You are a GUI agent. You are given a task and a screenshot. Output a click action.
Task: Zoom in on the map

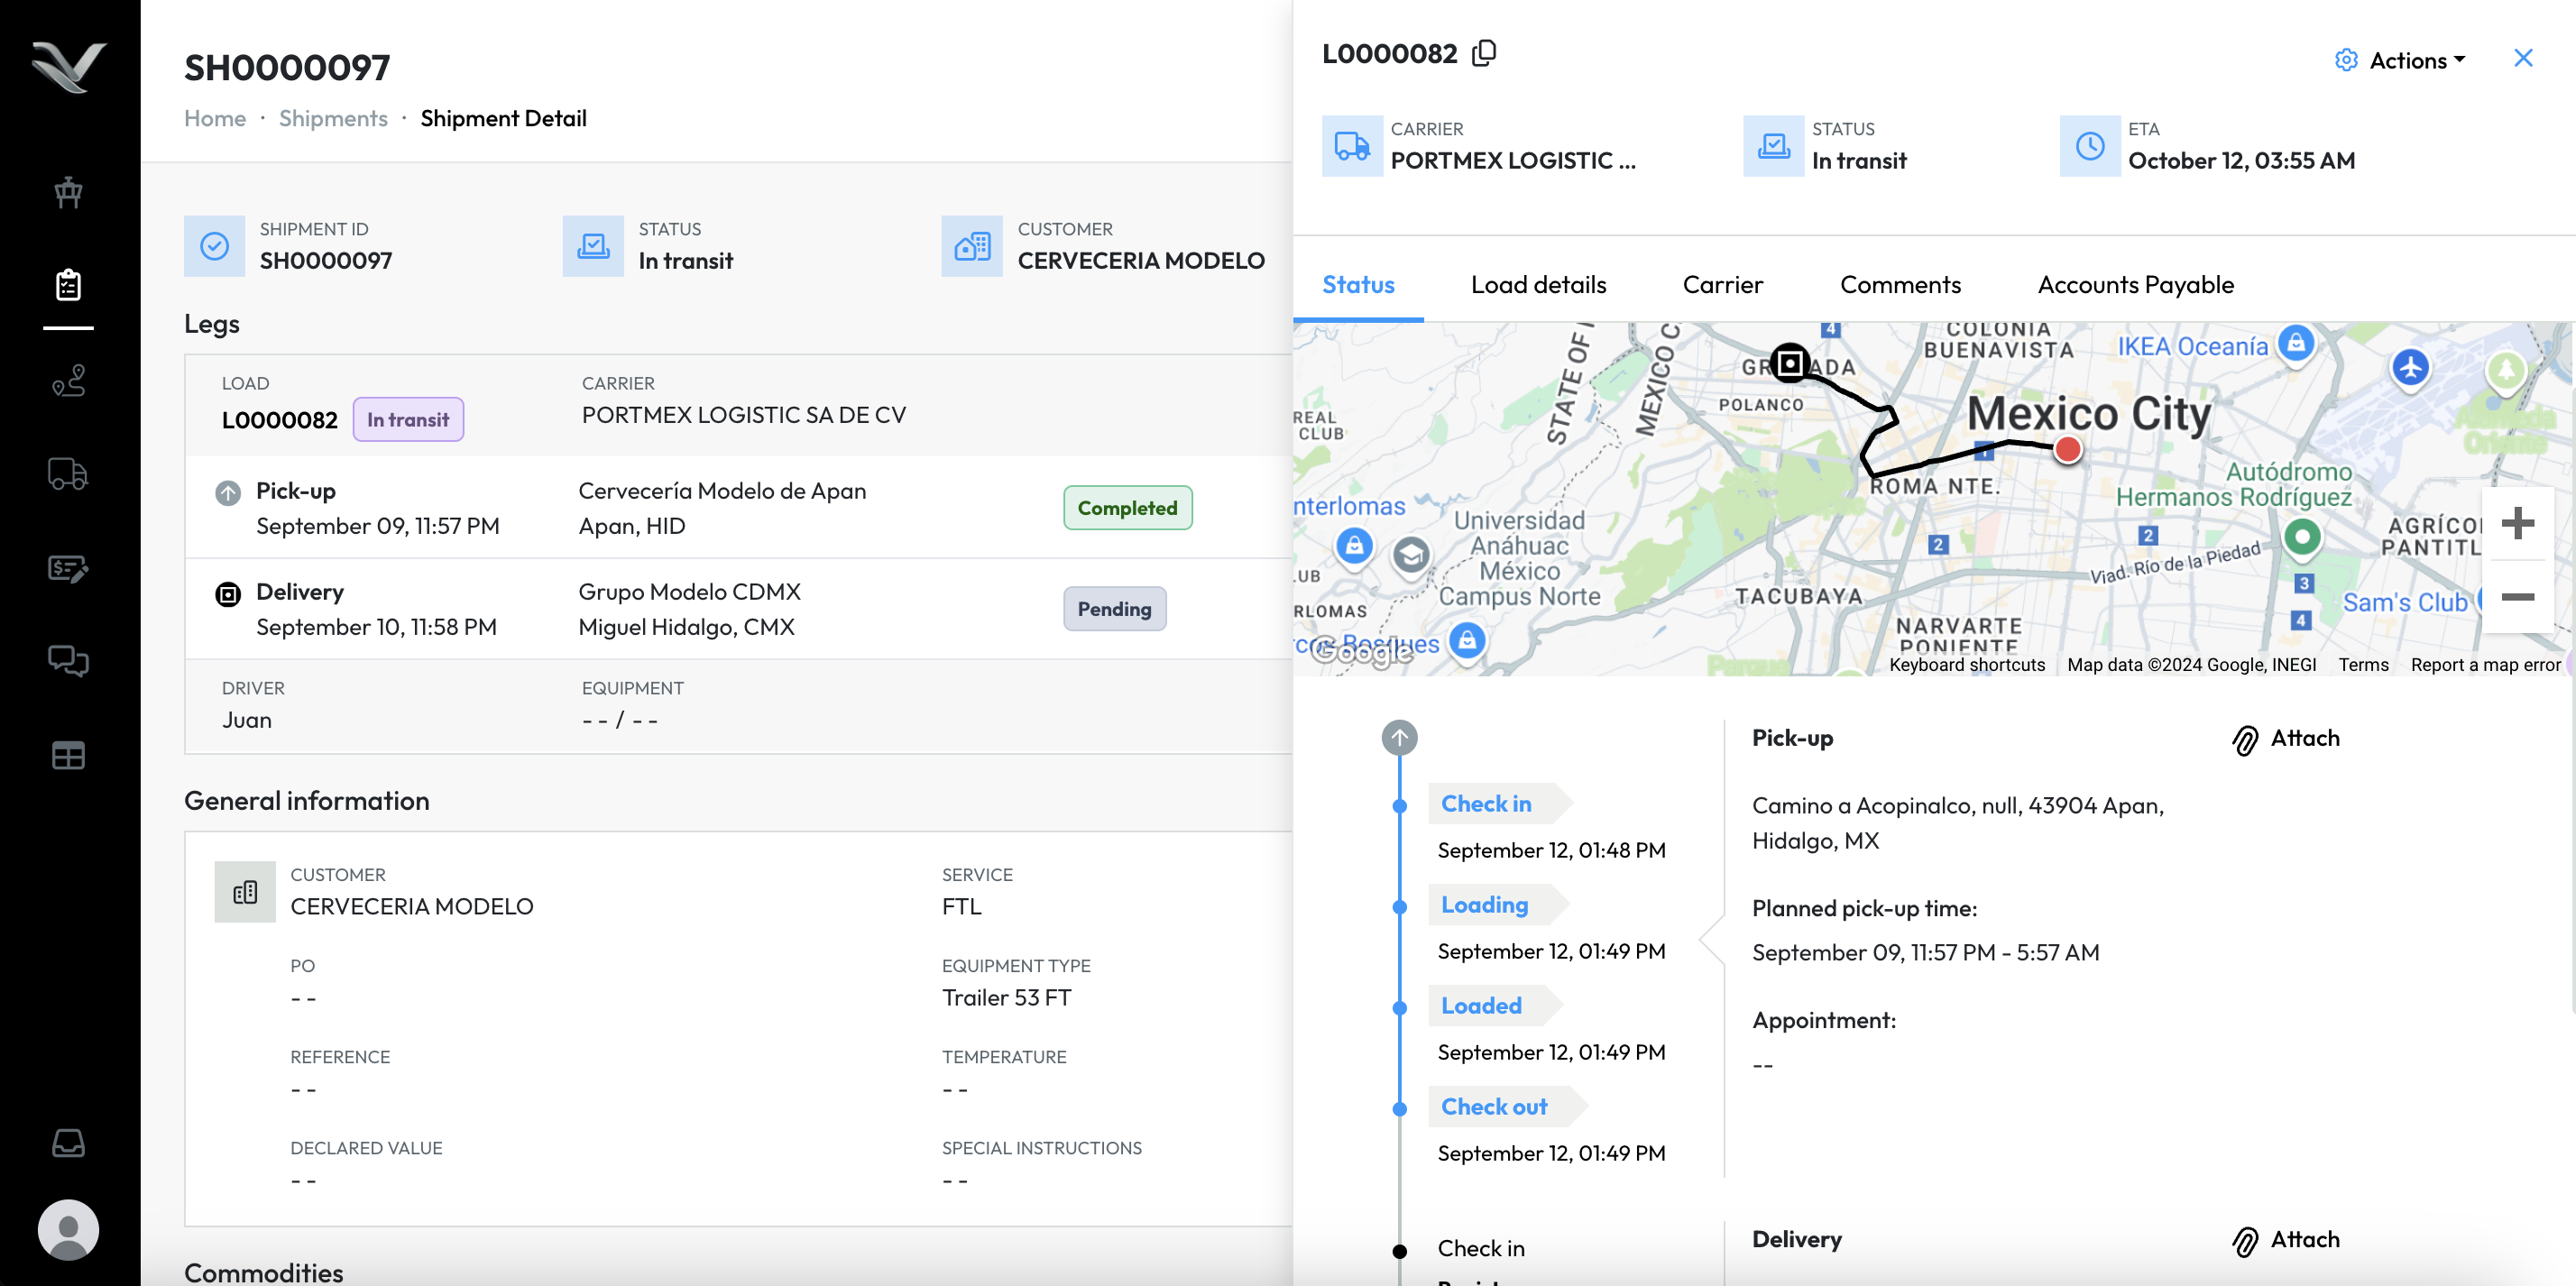point(2517,523)
